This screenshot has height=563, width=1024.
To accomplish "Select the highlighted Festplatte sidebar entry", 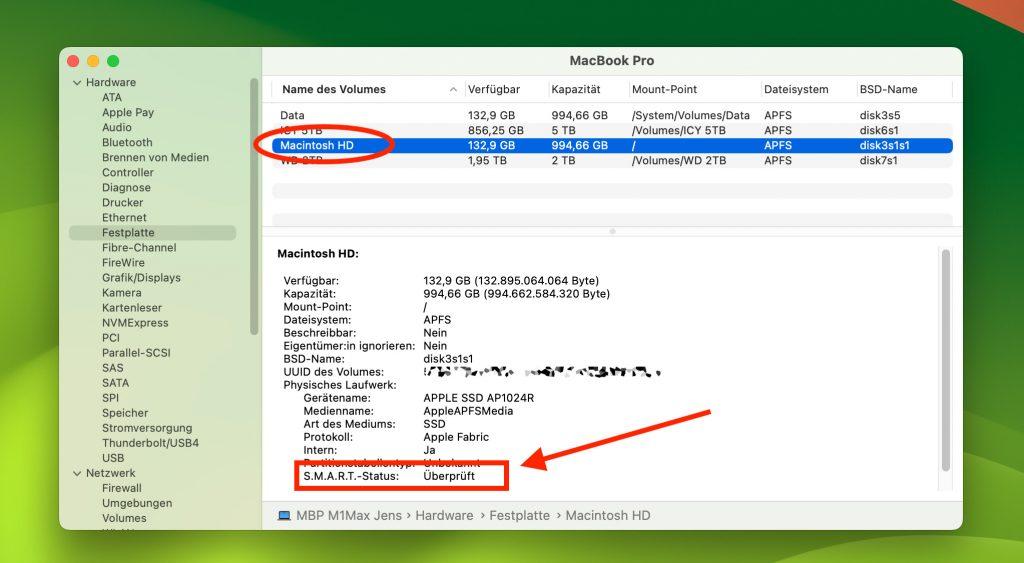I will coord(153,233).
